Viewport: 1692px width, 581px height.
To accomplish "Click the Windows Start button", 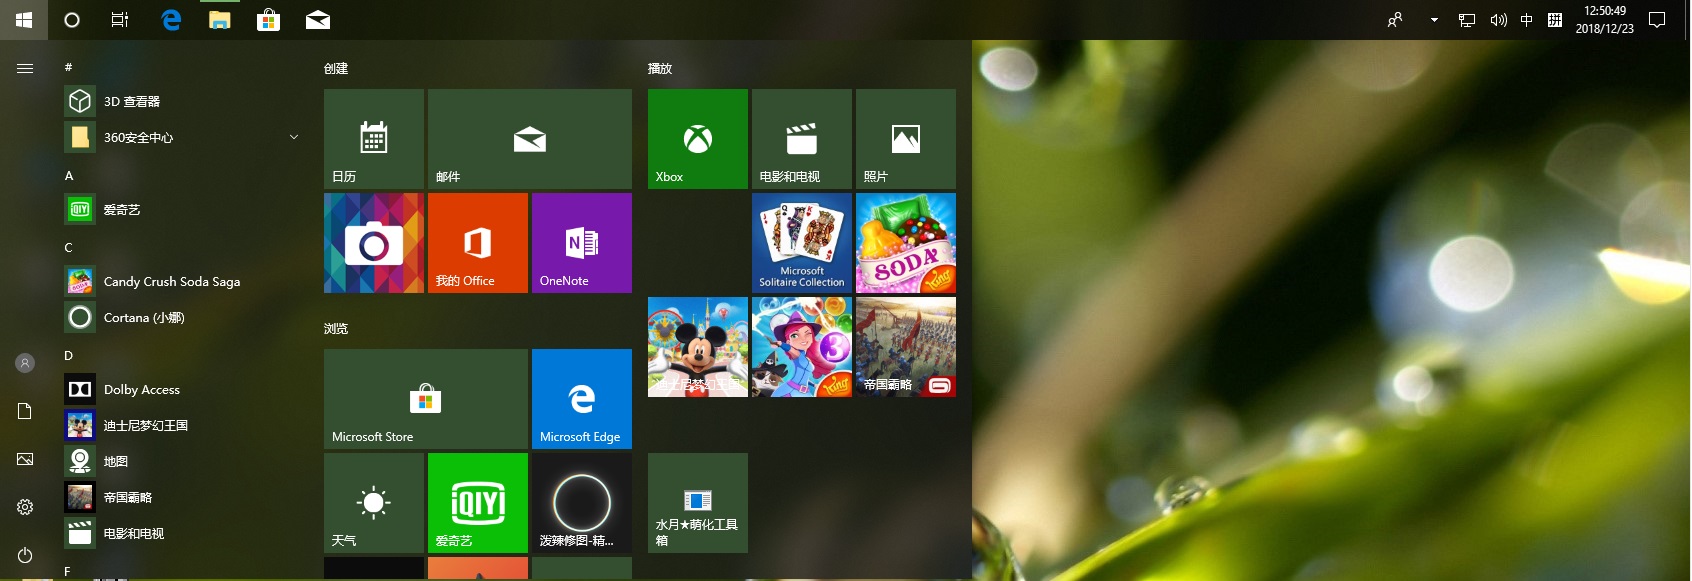I will click(x=24, y=20).
